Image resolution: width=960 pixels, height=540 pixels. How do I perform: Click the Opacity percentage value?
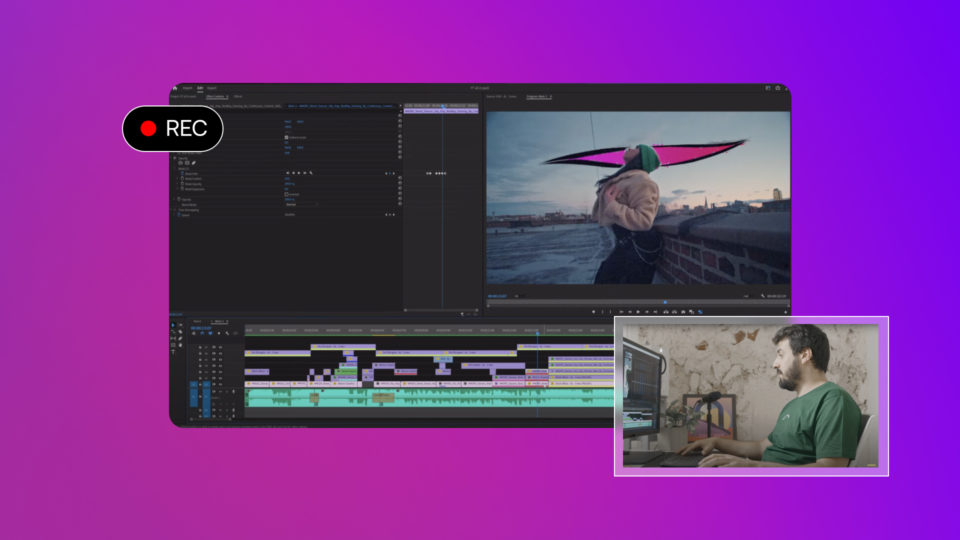(290, 200)
